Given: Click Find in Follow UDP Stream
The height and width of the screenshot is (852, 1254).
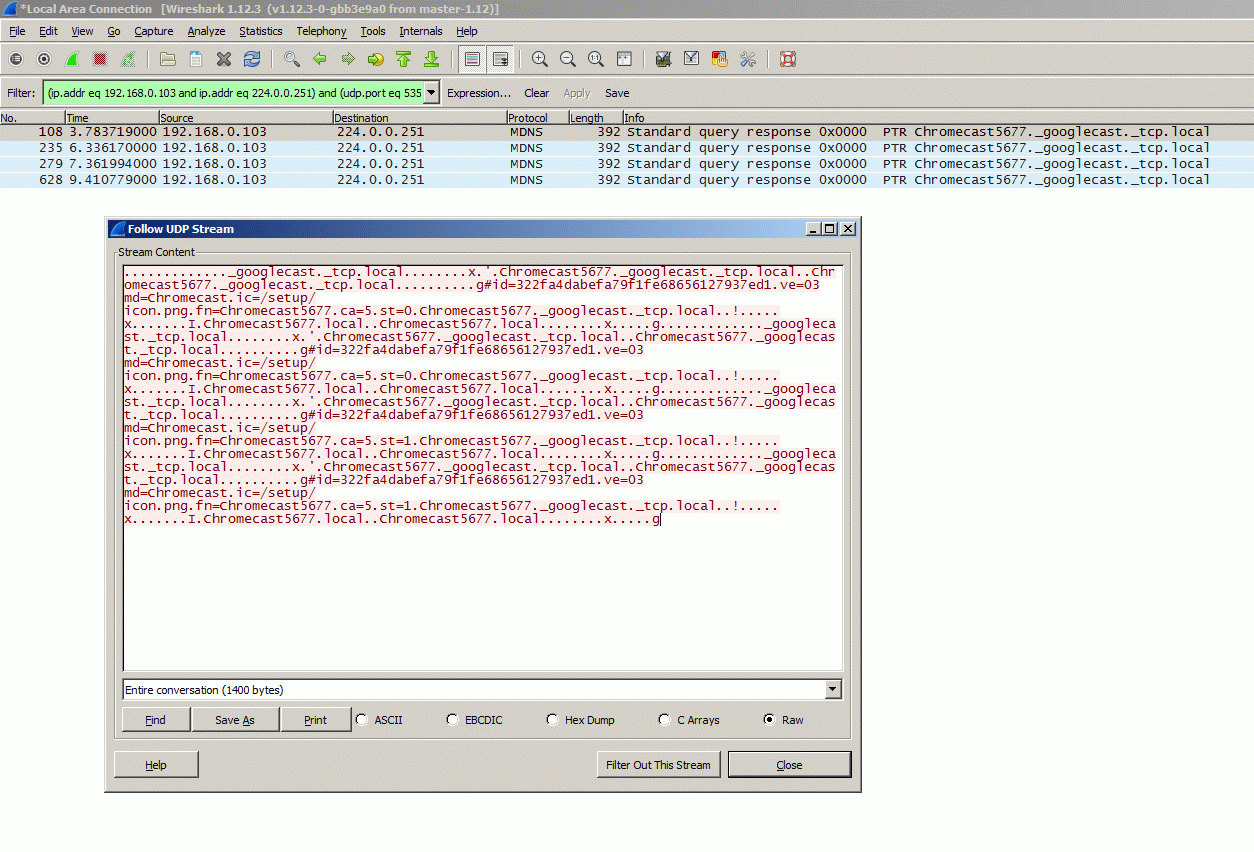Looking at the screenshot, I should 156,720.
